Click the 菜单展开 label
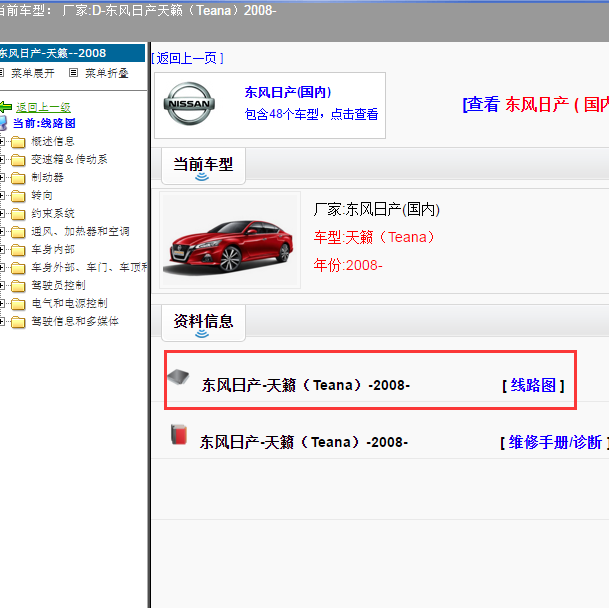Viewport: 609px width, 608px height. [33, 73]
